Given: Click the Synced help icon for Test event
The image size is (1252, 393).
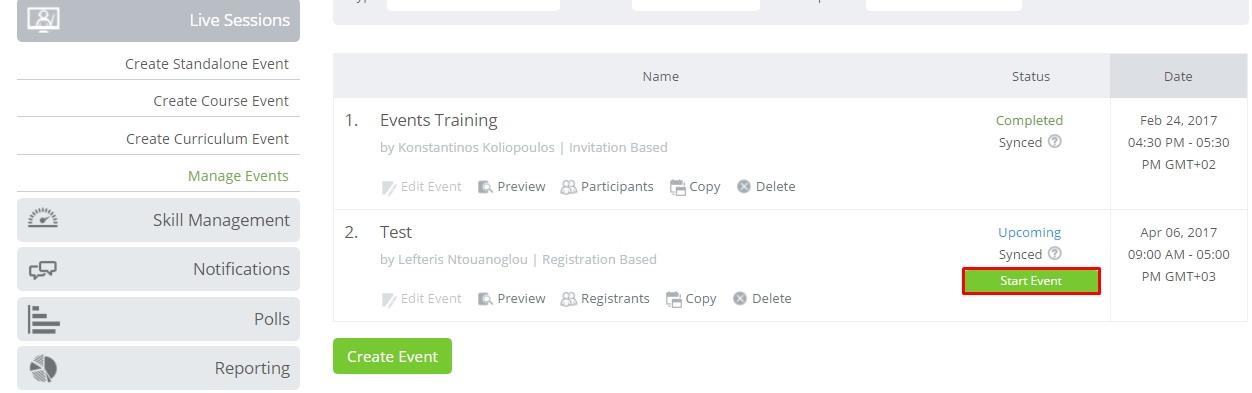Looking at the screenshot, I should 1054,254.
